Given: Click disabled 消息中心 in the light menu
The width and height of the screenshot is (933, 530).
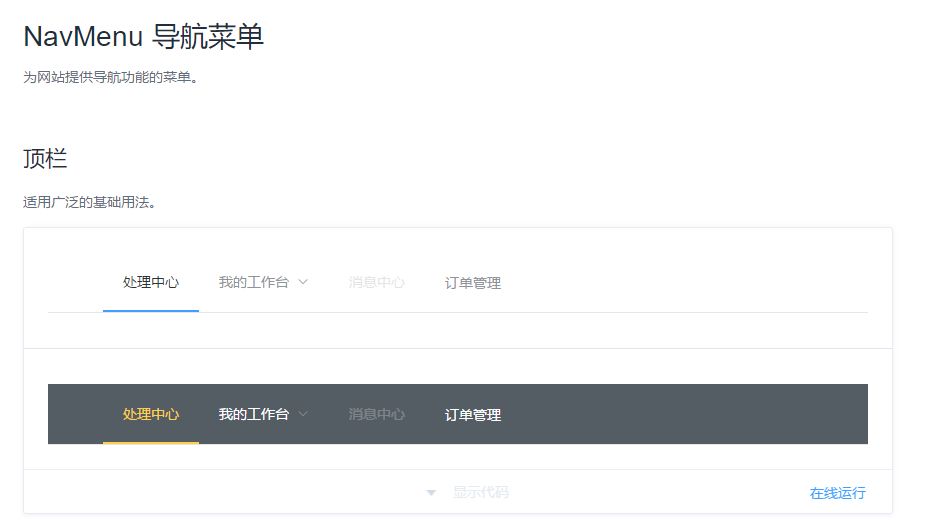Looking at the screenshot, I should coord(376,282).
